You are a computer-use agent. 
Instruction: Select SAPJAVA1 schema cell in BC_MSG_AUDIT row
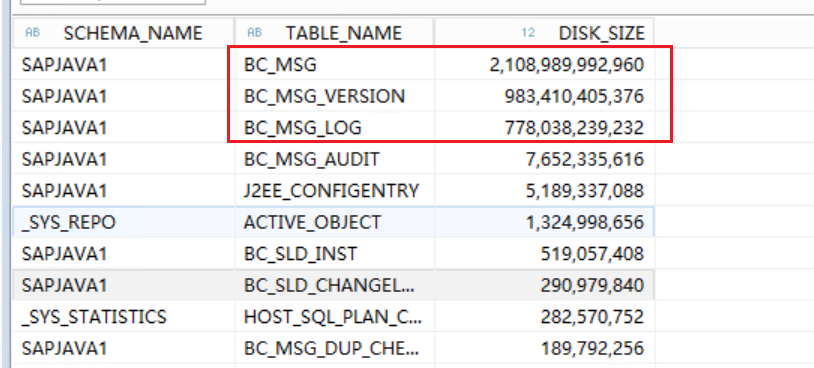point(124,159)
